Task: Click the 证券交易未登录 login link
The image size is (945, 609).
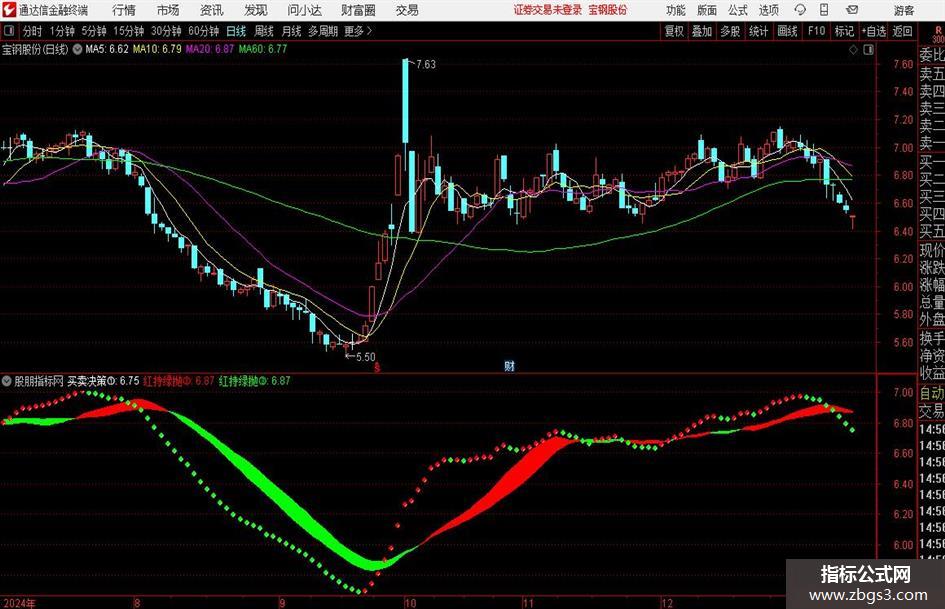Action: point(548,10)
